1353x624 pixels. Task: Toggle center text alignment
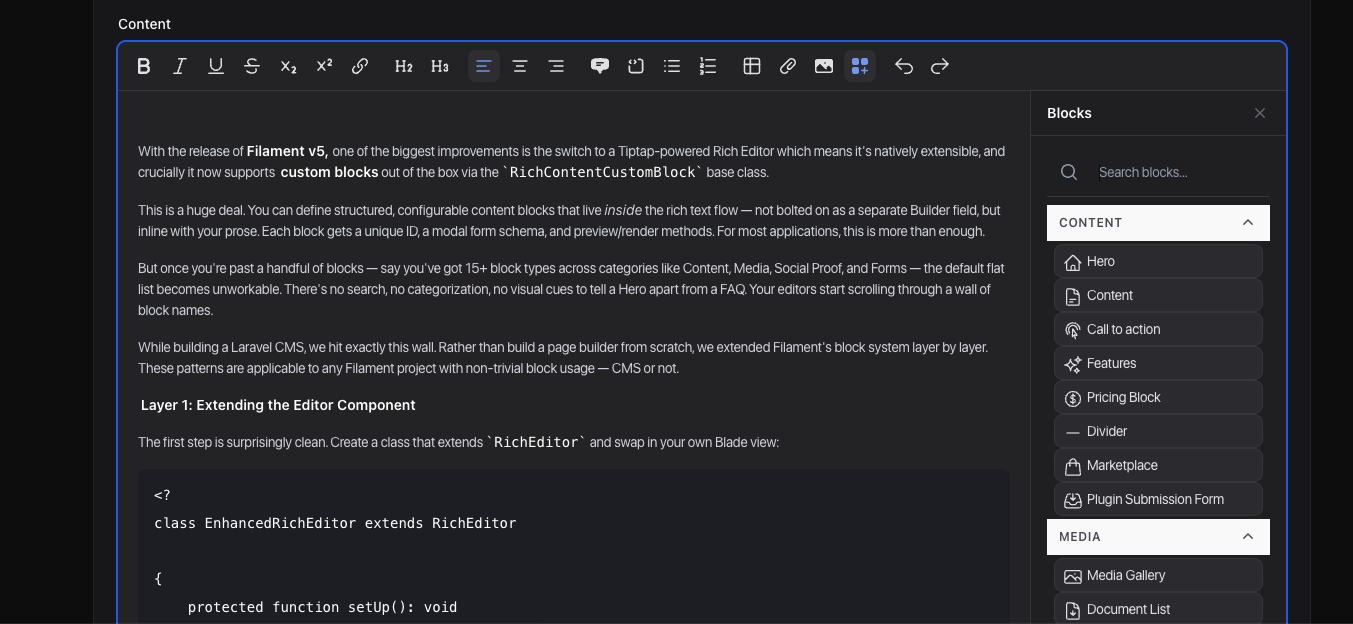coord(520,66)
